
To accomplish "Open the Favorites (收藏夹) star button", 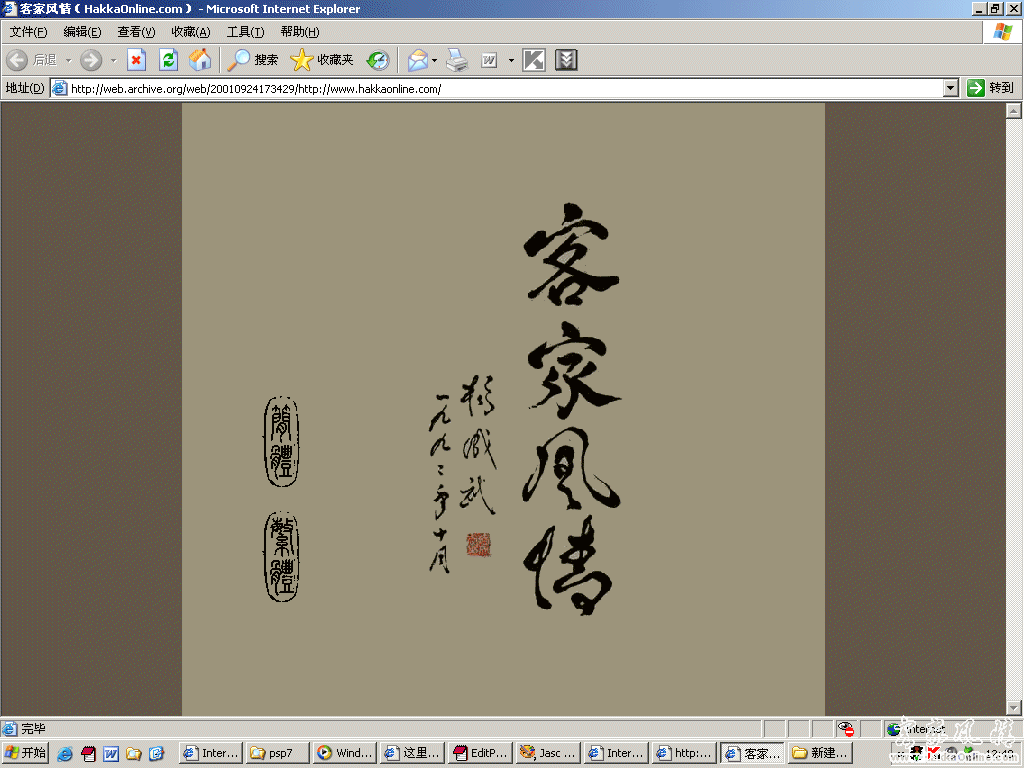I will click(x=322, y=60).
